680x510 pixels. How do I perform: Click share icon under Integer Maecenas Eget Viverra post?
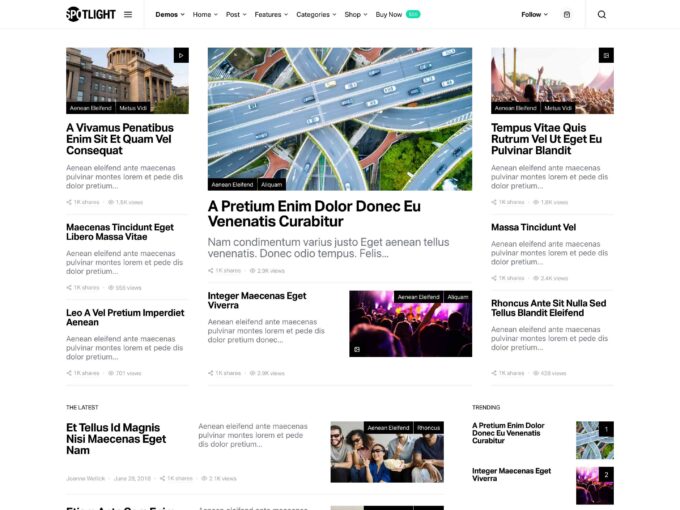pyautogui.click(x=210, y=373)
